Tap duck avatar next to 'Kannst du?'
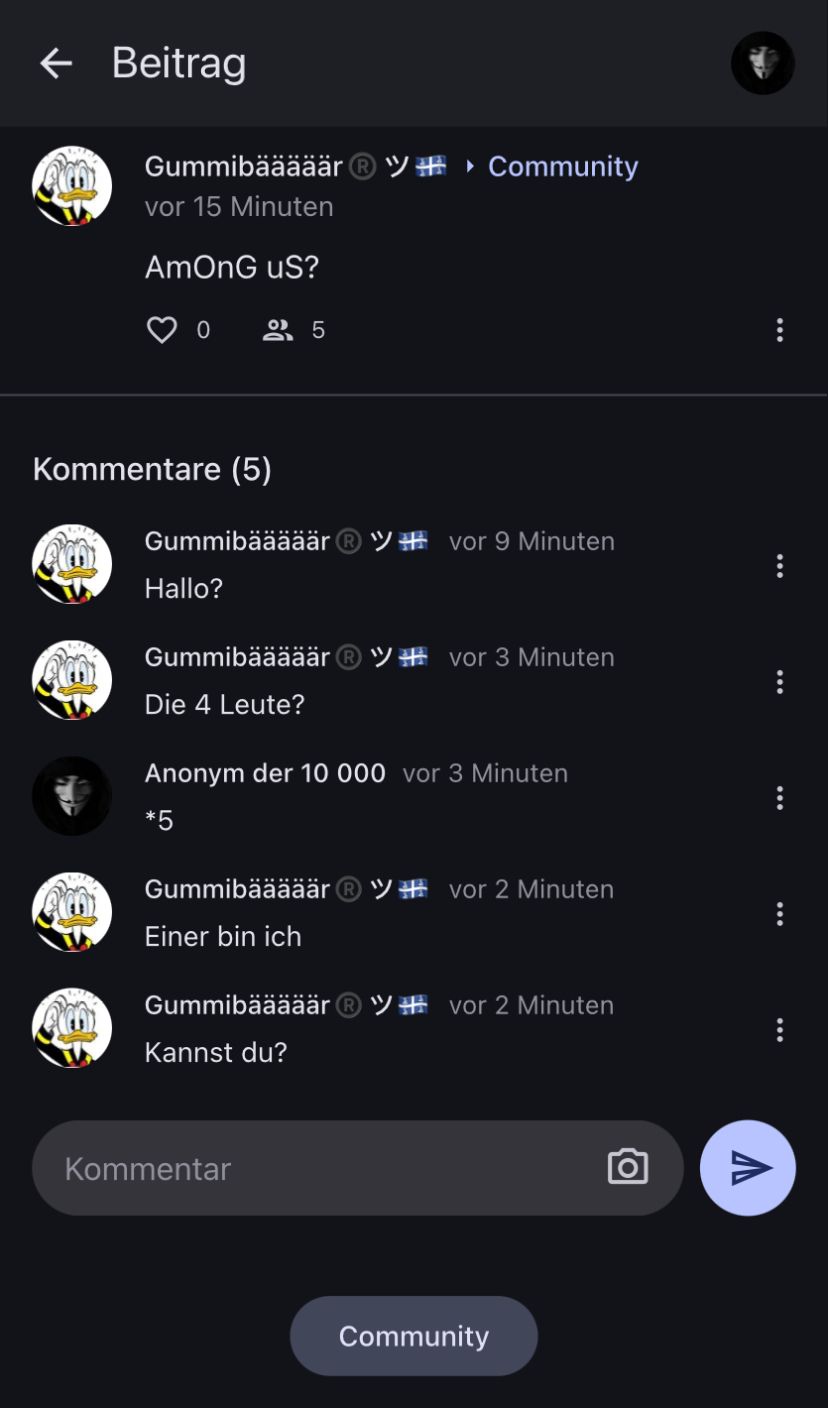Viewport: 828px width, 1408px height. coord(72,1028)
